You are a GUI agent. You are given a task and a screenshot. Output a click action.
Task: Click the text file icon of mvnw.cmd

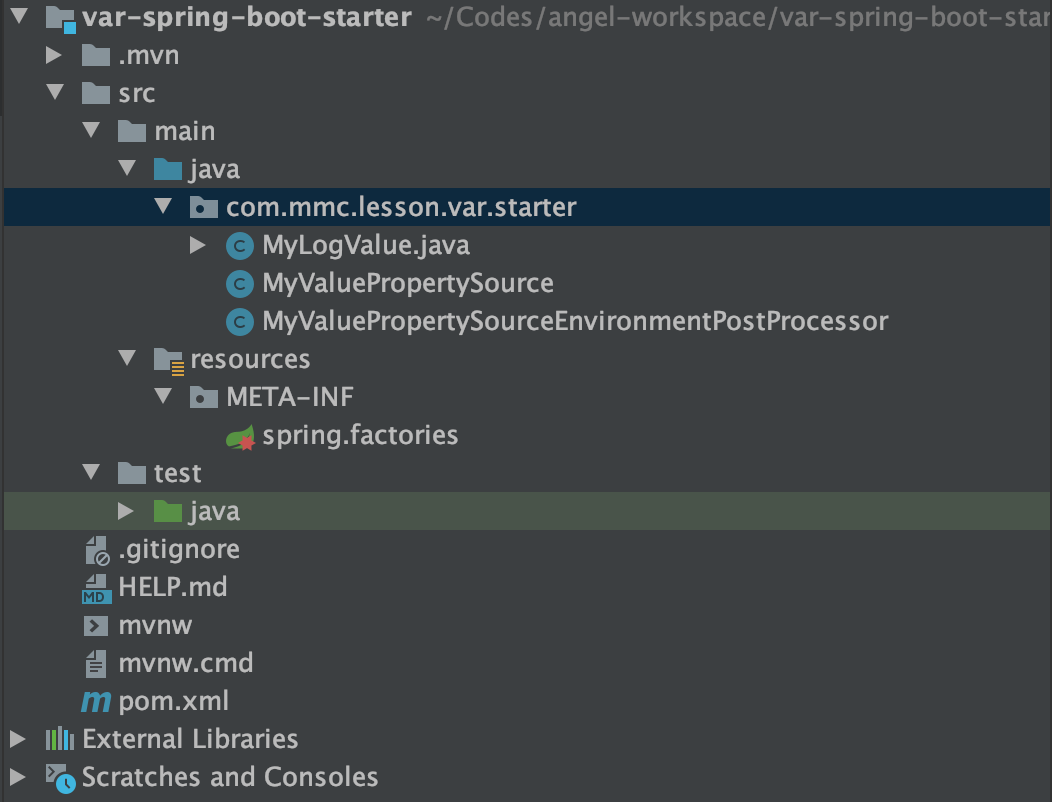coord(95,664)
